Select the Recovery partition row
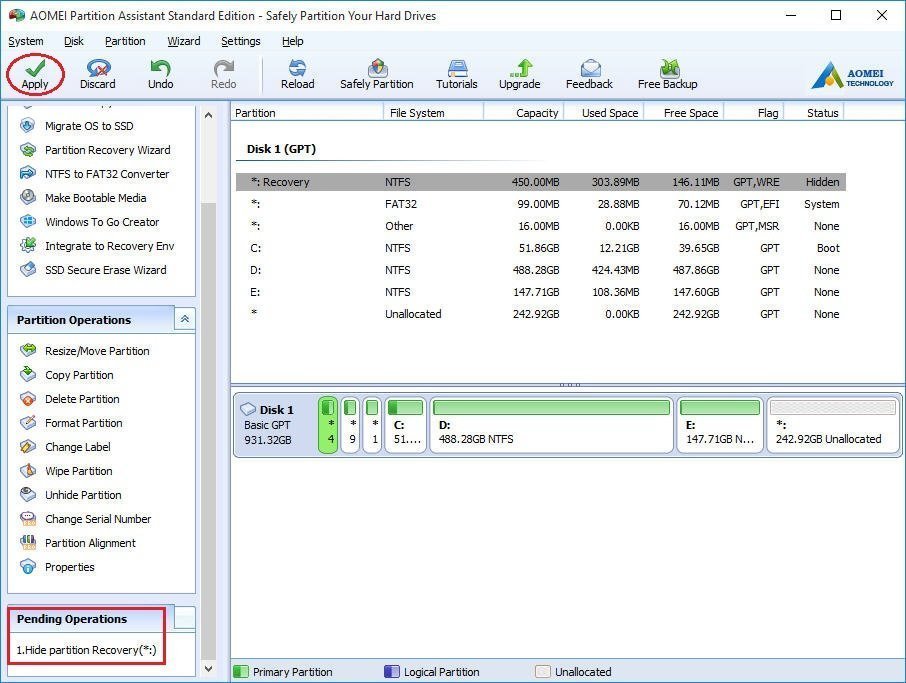906x683 pixels. [x=541, y=182]
